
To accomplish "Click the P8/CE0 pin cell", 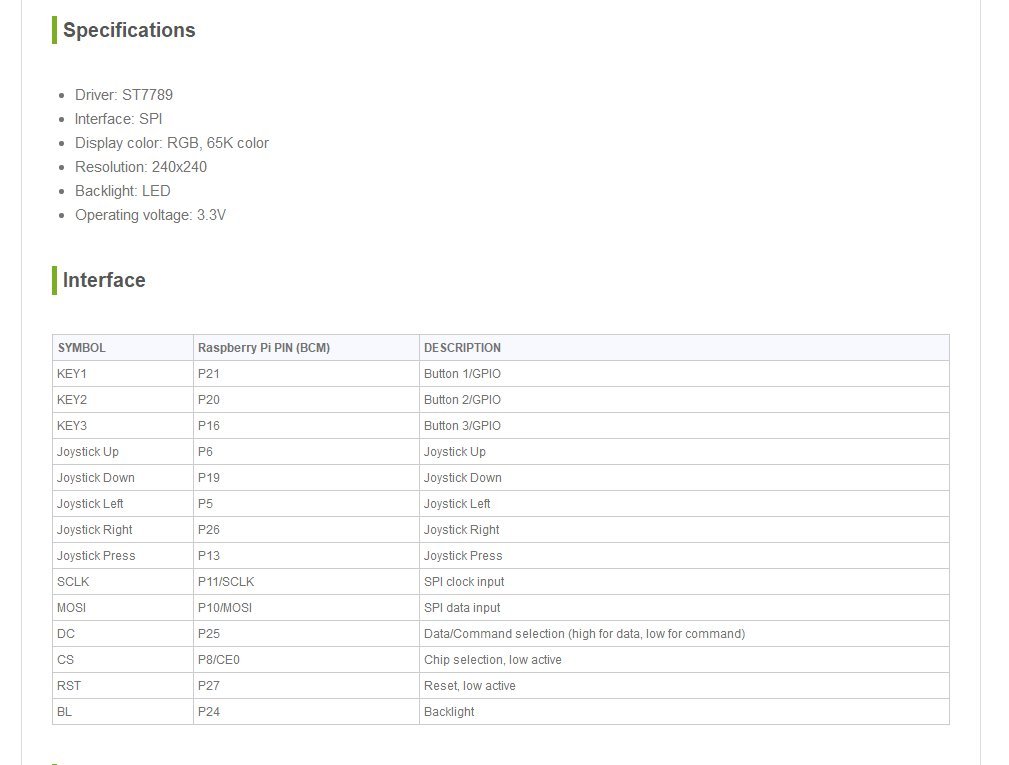I will [219, 660].
